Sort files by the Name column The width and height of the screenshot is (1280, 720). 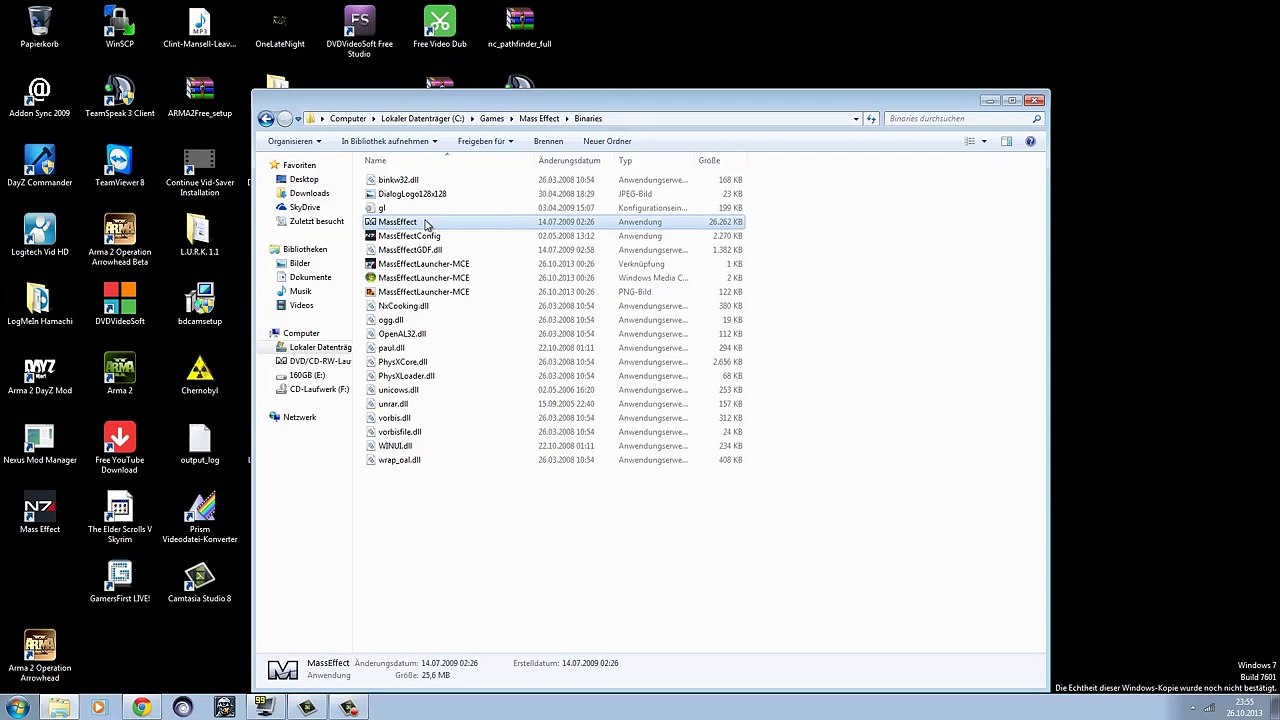click(449, 160)
